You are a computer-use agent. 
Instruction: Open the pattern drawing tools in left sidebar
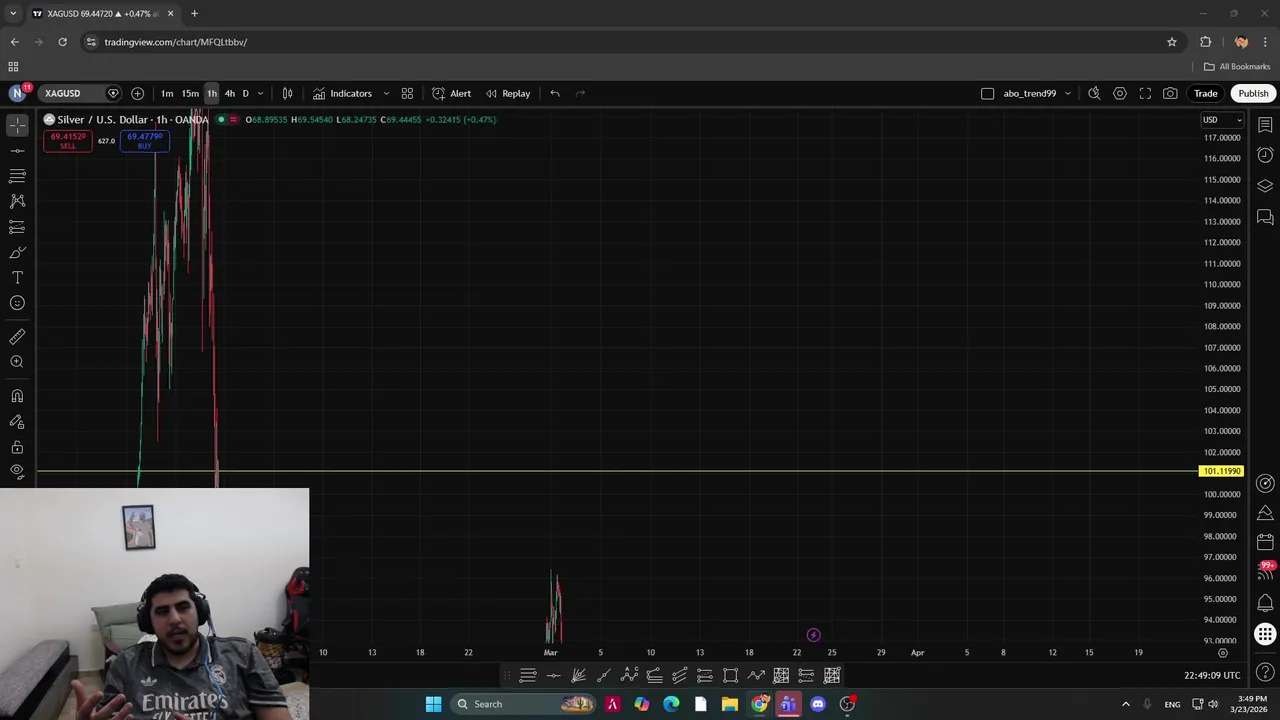tap(17, 201)
